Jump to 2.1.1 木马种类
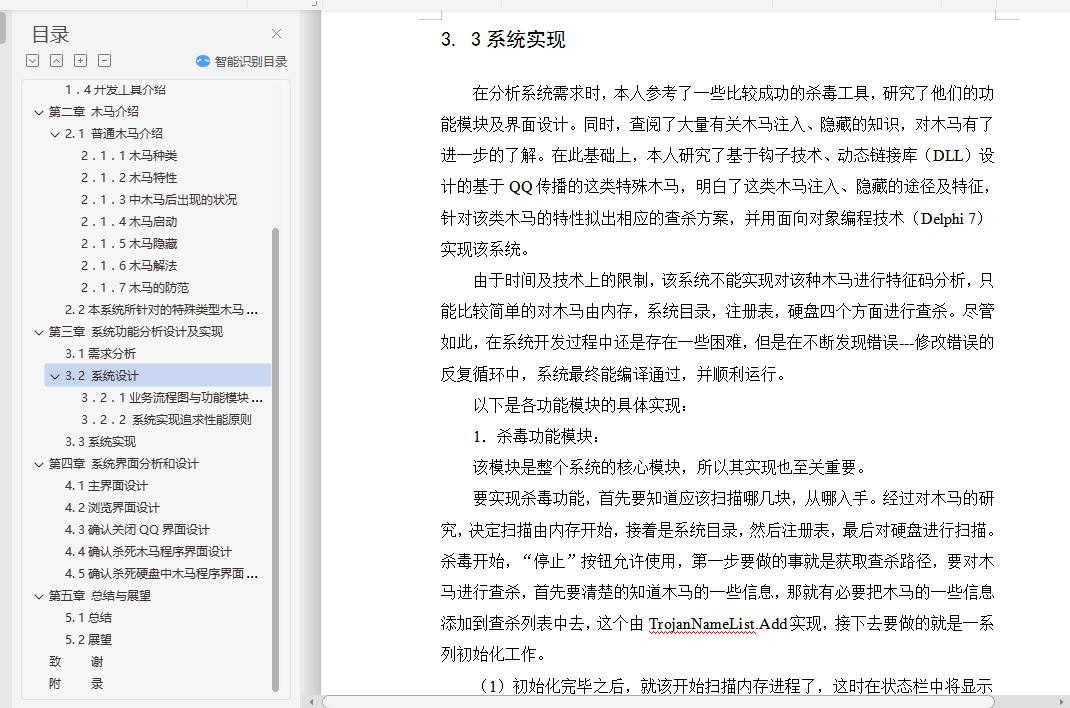 [129, 156]
